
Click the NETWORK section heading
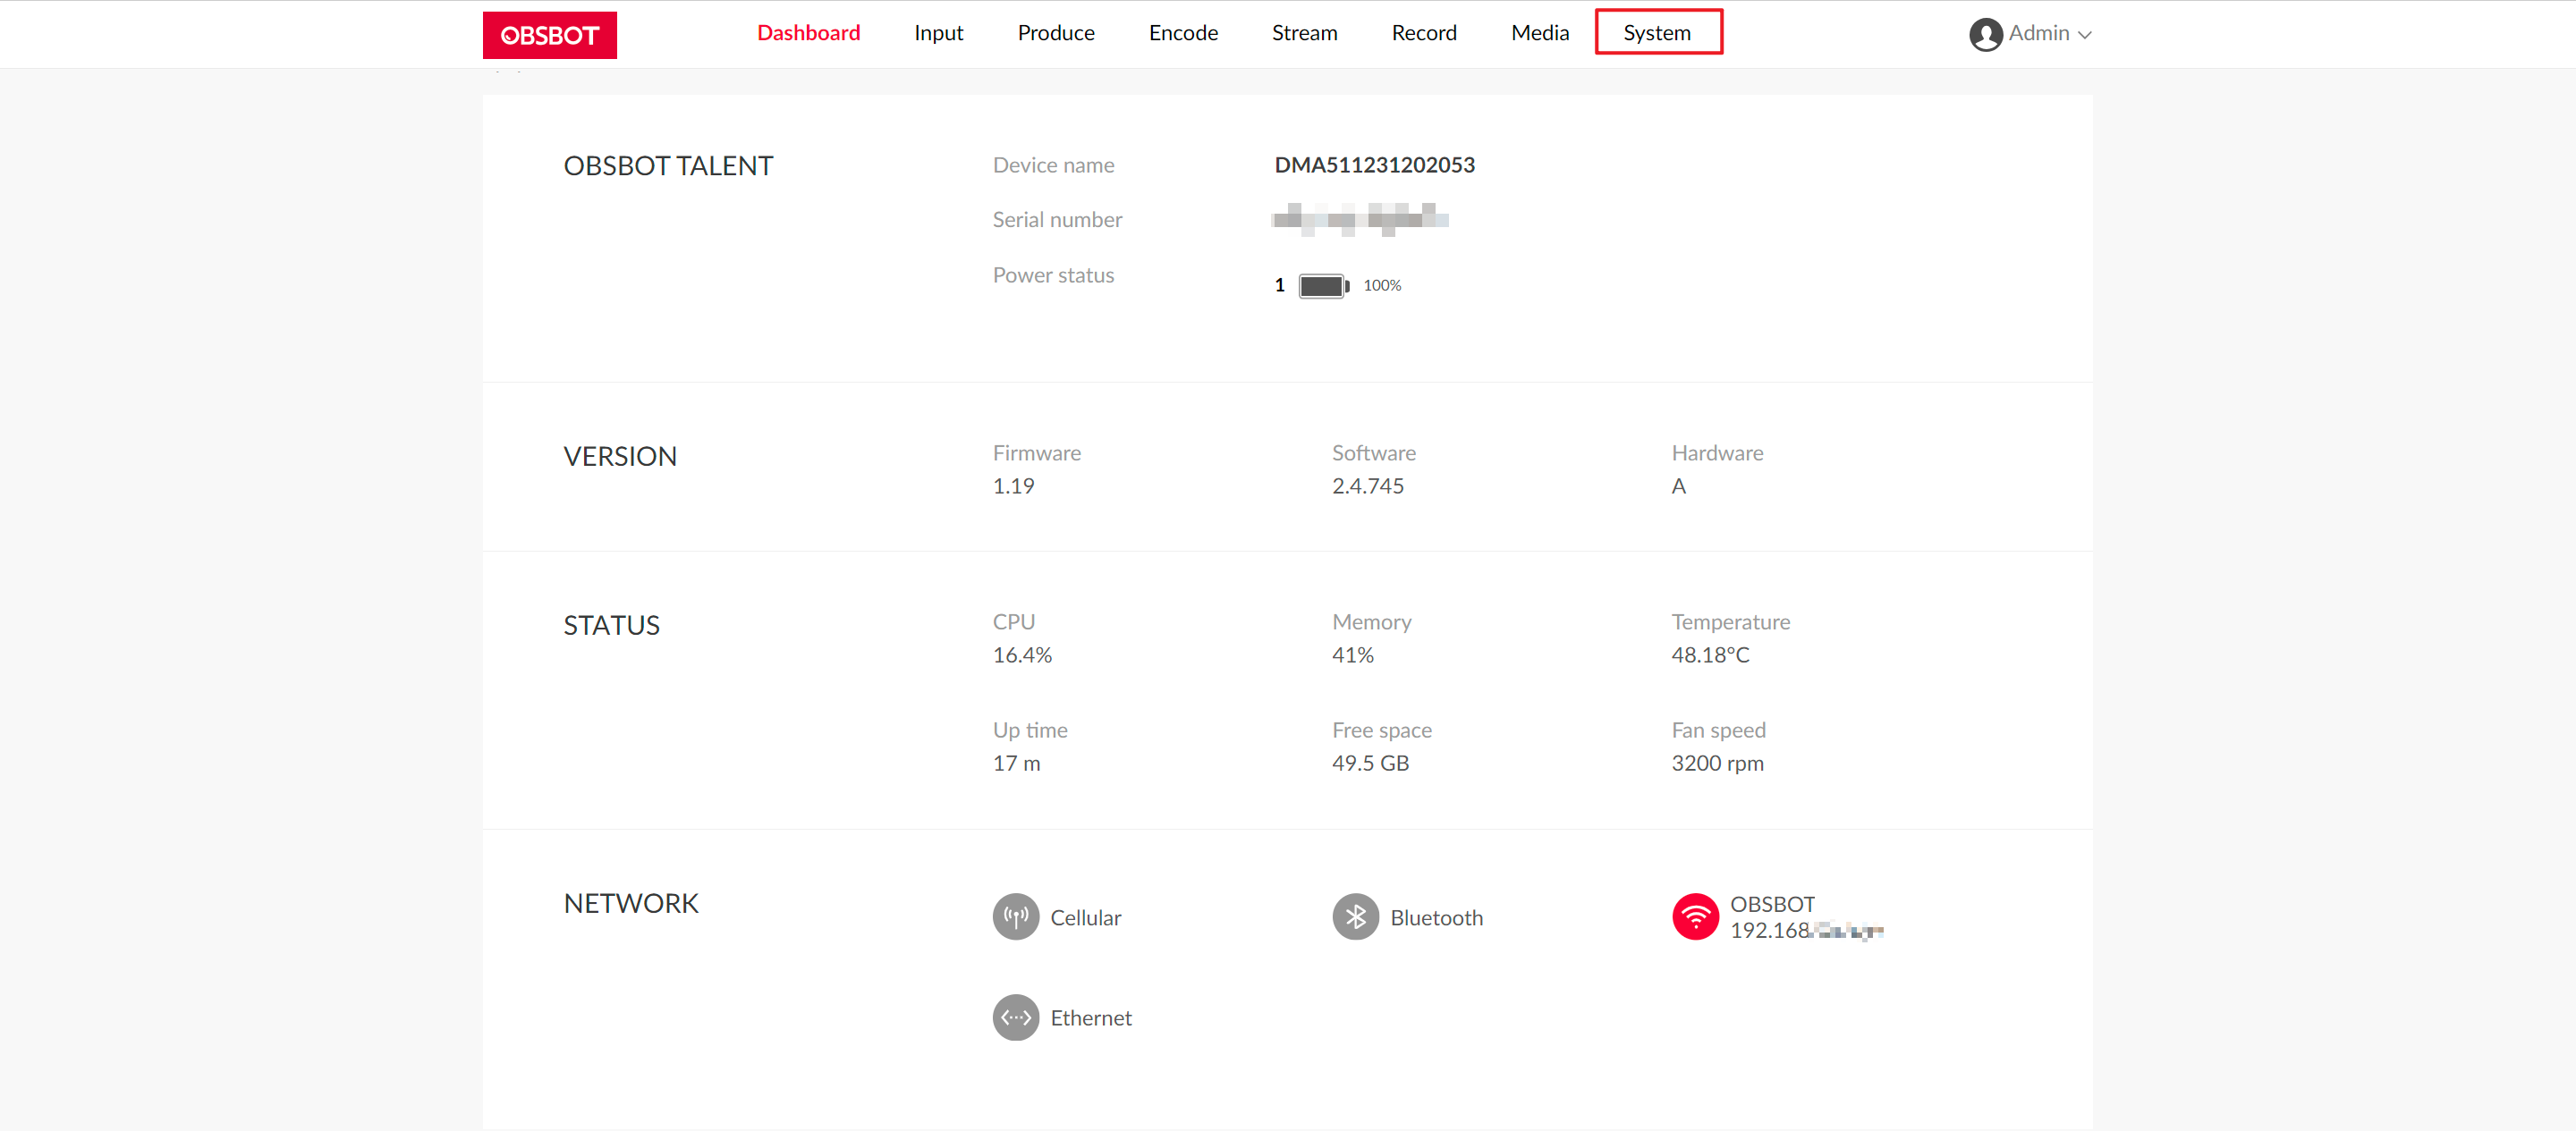(631, 903)
